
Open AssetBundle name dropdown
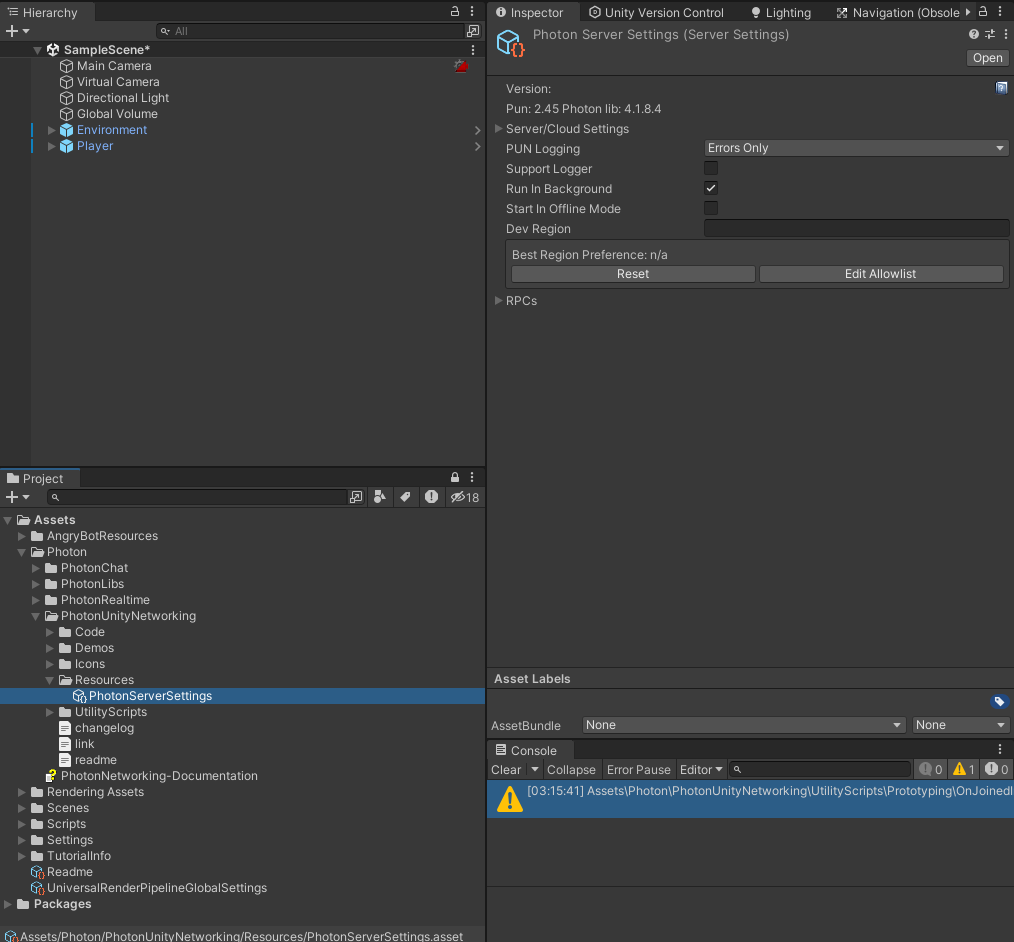[743, 725]
